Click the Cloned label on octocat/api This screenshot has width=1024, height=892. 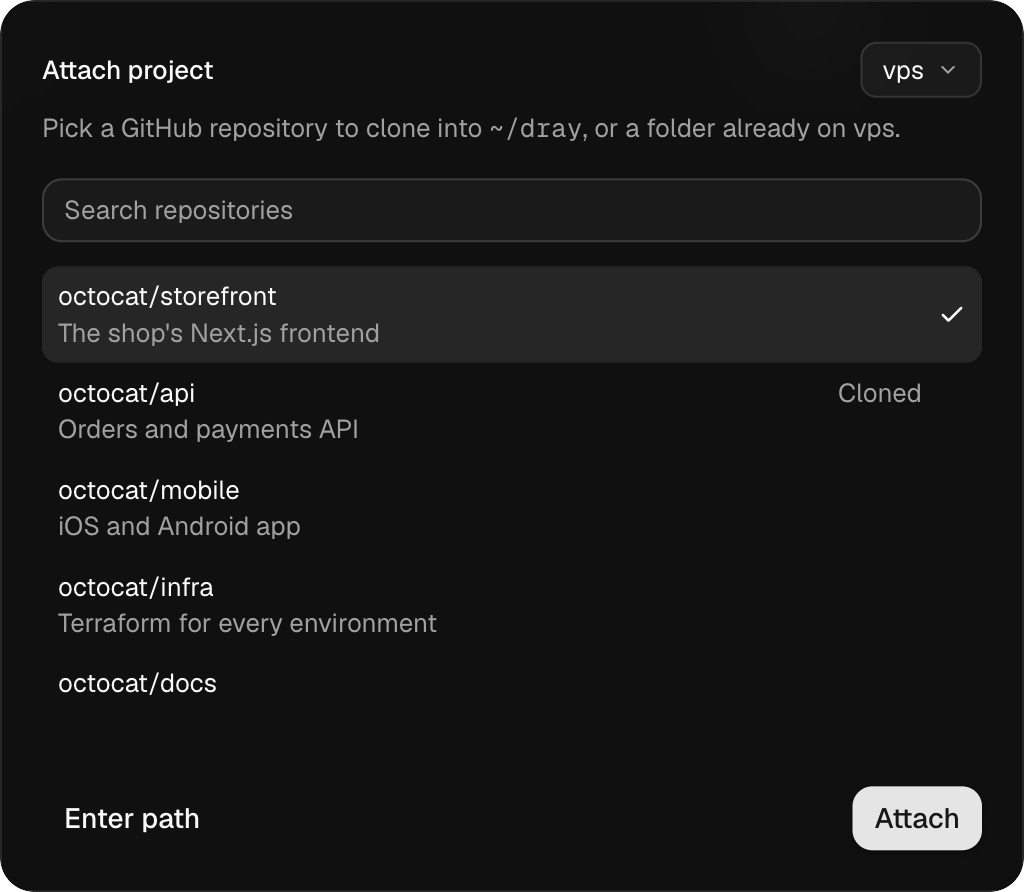tap(879, 393)
